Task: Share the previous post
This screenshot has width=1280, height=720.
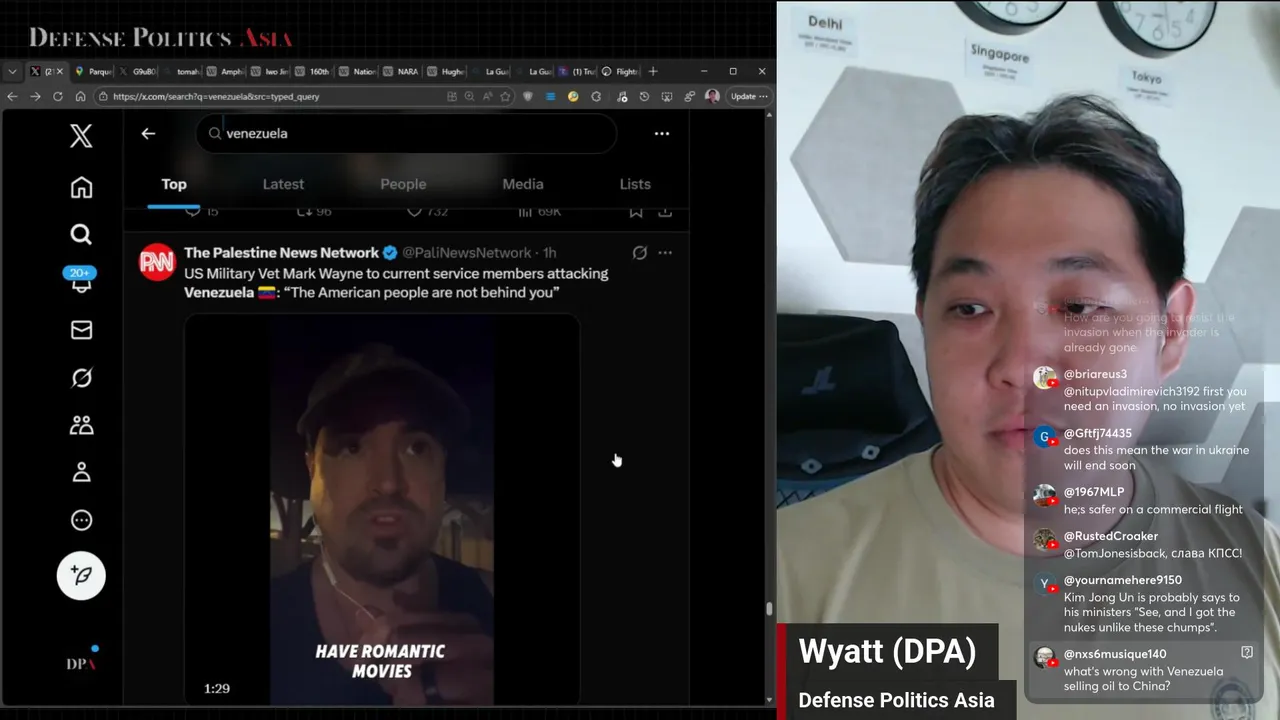Action: 665,212
